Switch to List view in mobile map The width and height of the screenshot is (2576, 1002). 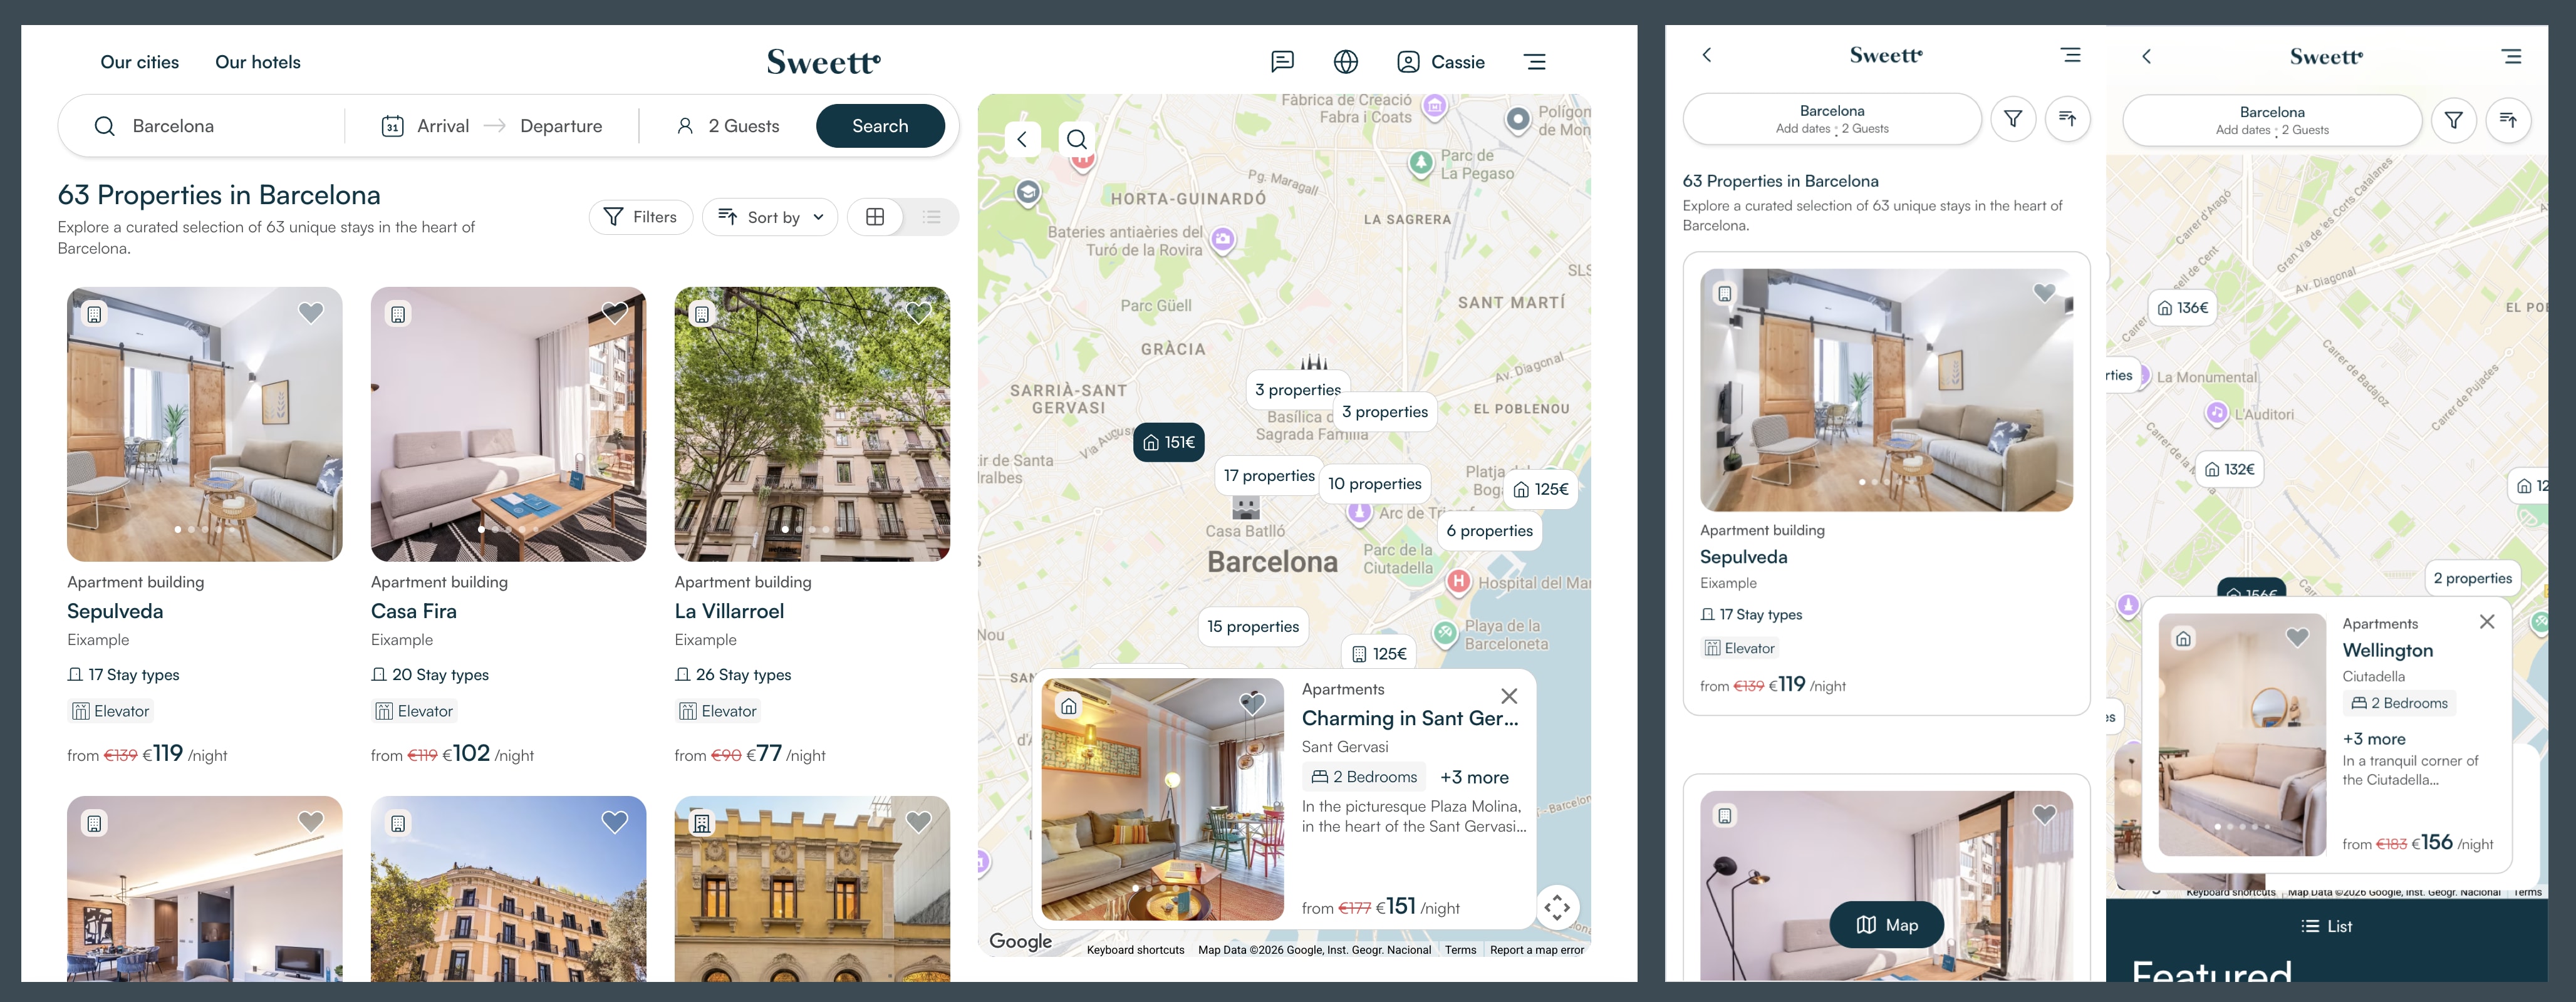pos(2326,926)
